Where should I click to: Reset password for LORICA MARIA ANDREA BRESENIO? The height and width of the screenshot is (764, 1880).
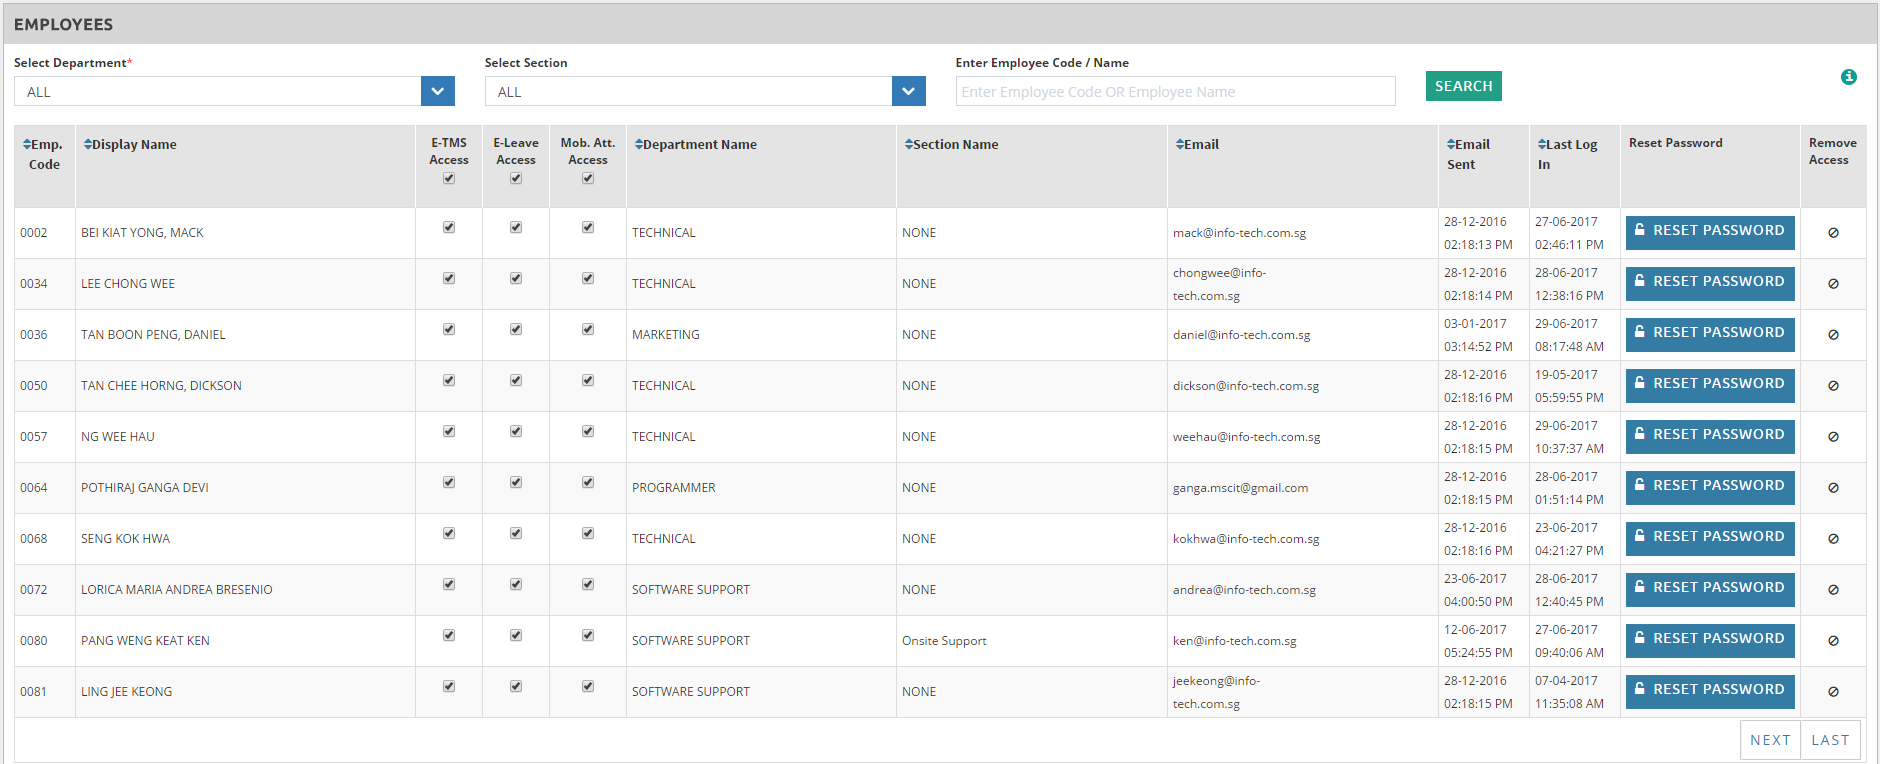click(x=1710, y=589)
